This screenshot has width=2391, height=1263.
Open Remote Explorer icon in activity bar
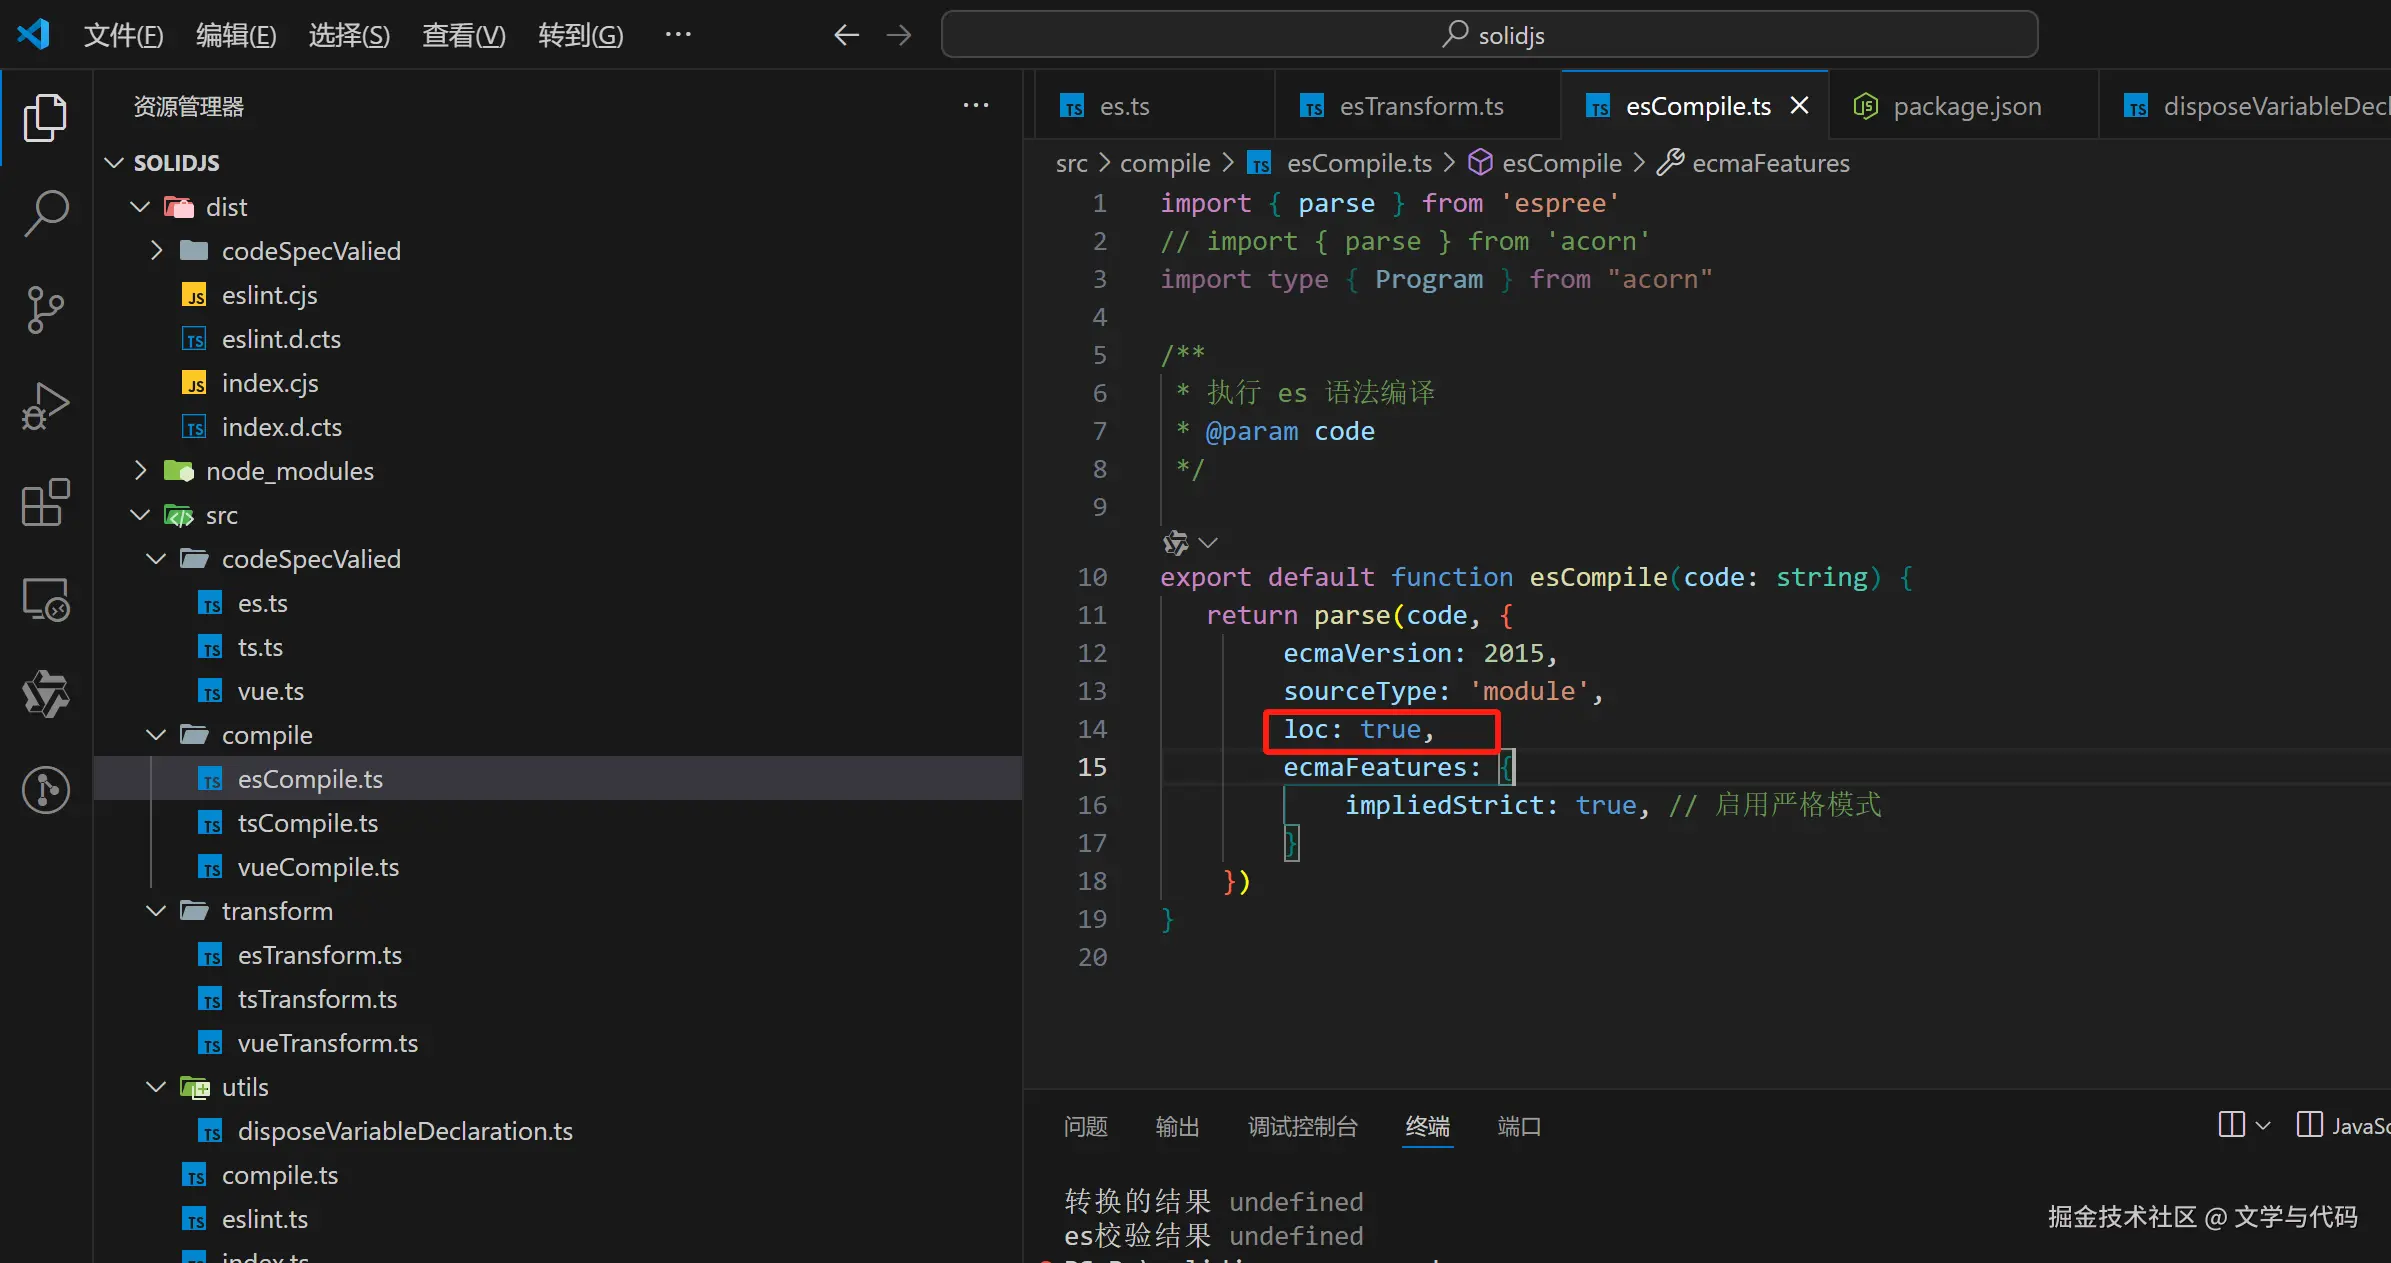pos(46,599)
